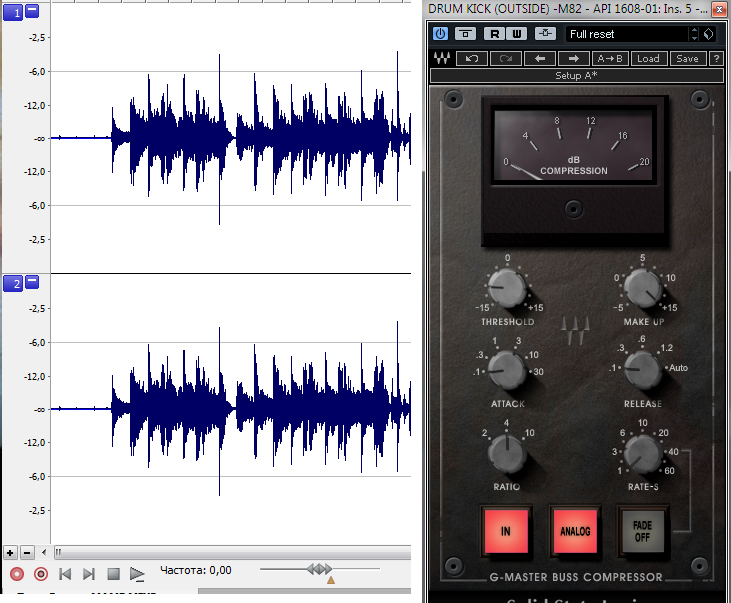Click the Load preset button
This screenshot has height=603, width=731.
pos(648,59)
